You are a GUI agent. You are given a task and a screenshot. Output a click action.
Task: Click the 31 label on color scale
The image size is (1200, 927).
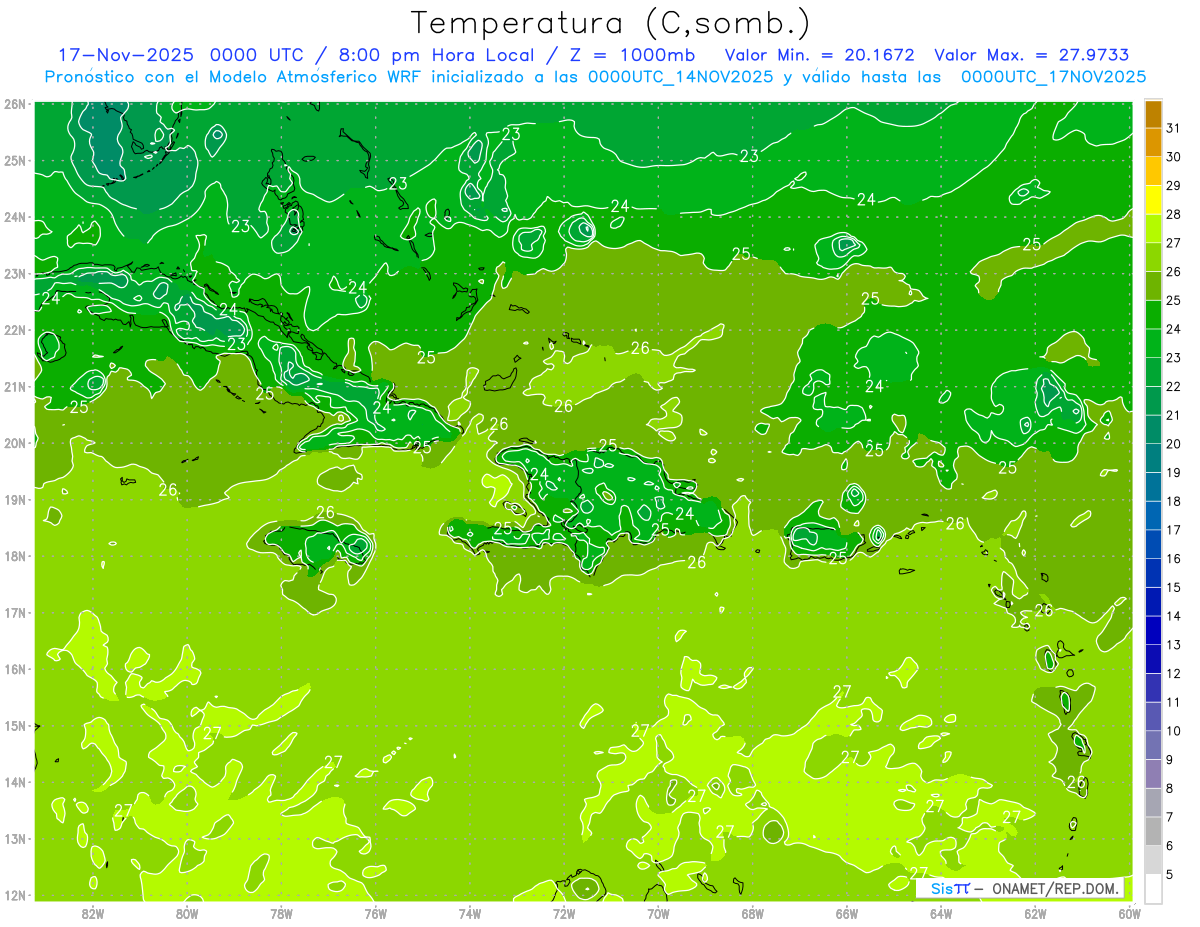pos(1174,127)
